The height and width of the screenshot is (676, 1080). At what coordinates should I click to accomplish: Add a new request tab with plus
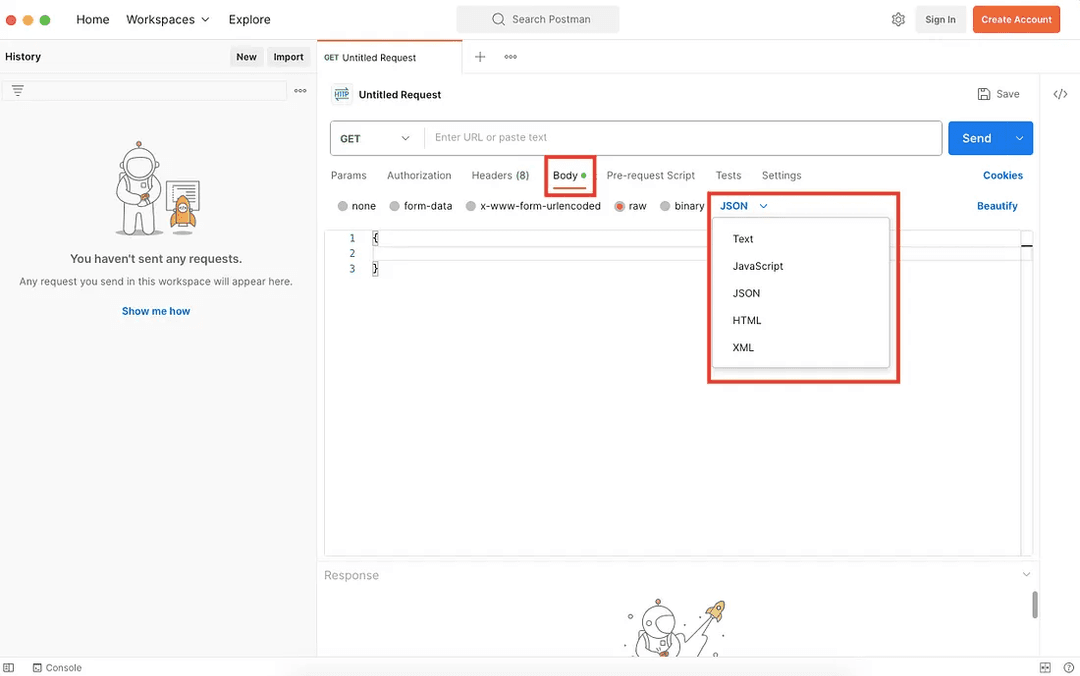480,57
